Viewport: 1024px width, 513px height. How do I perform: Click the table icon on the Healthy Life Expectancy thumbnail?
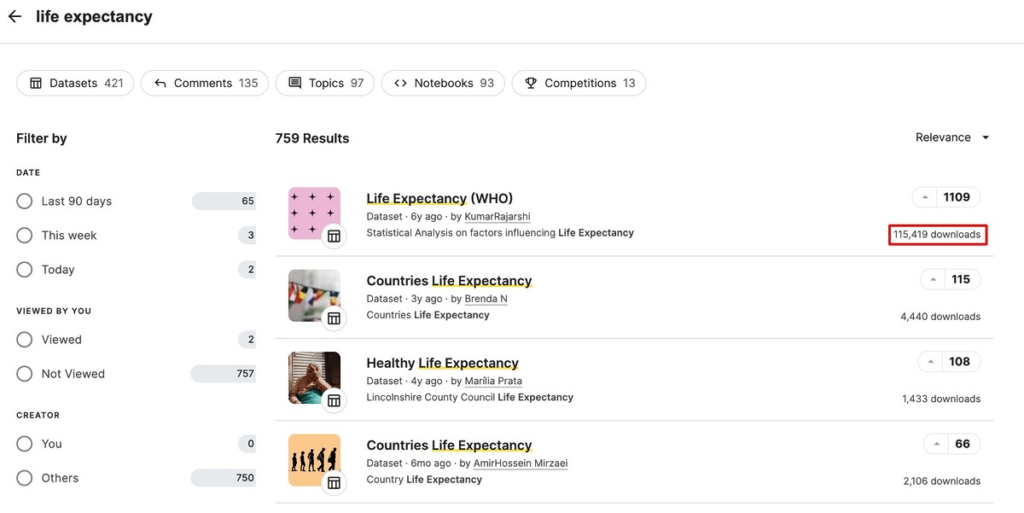pos(334,401)
